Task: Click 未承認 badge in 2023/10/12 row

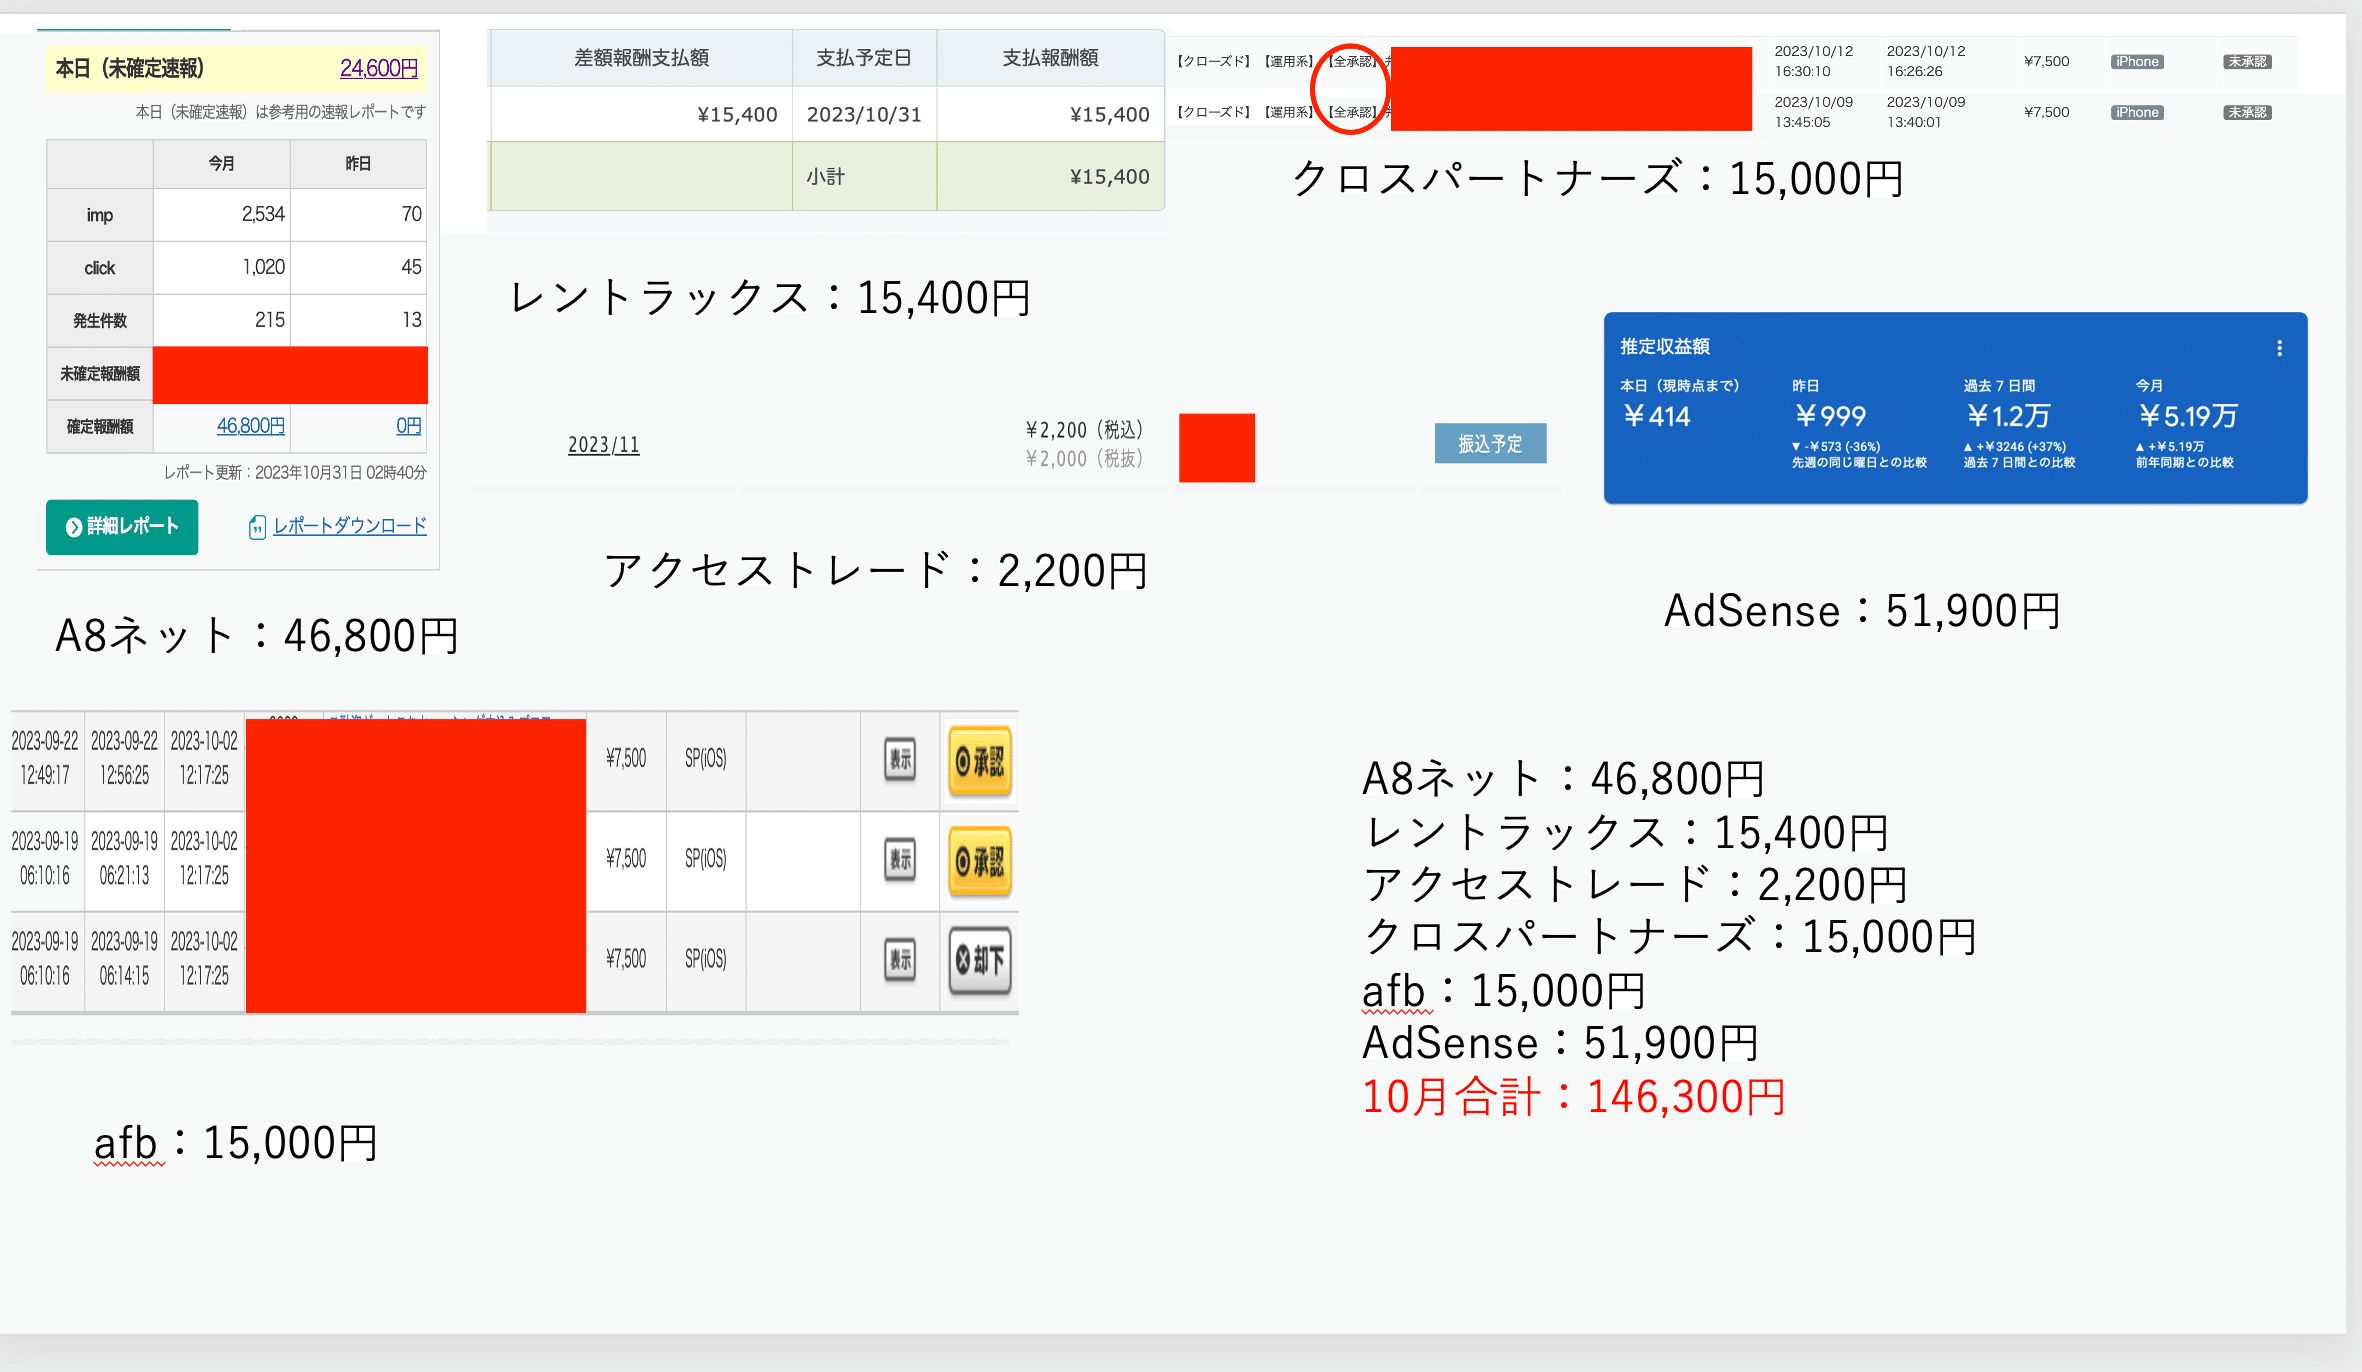Action: 2247,62
